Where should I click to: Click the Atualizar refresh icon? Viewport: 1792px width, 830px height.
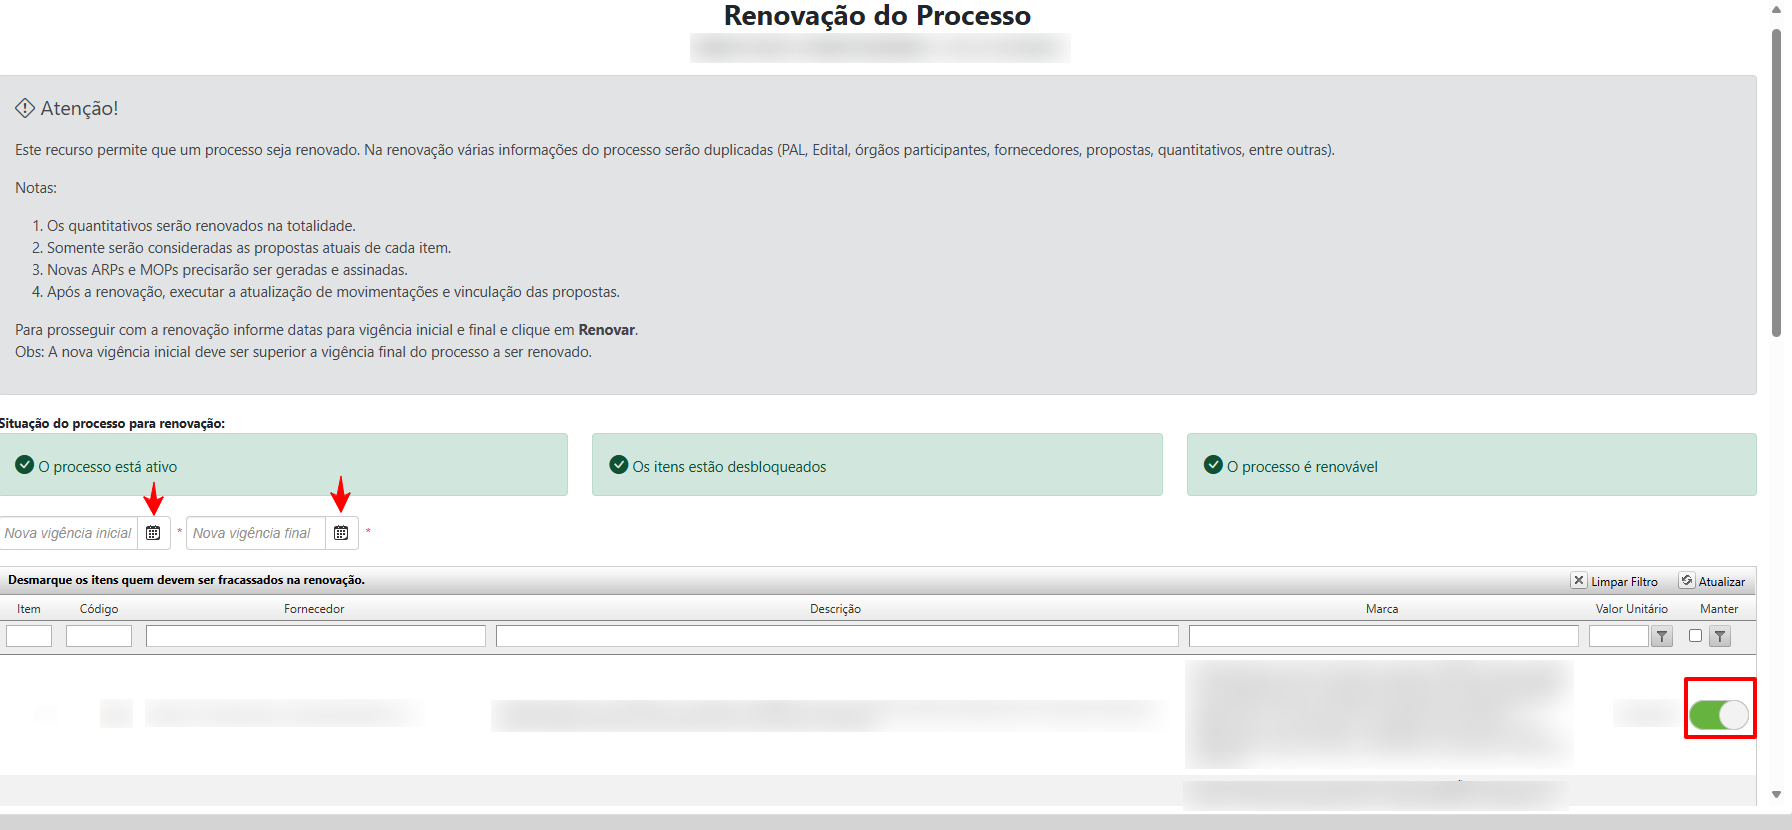(1686, 581)
